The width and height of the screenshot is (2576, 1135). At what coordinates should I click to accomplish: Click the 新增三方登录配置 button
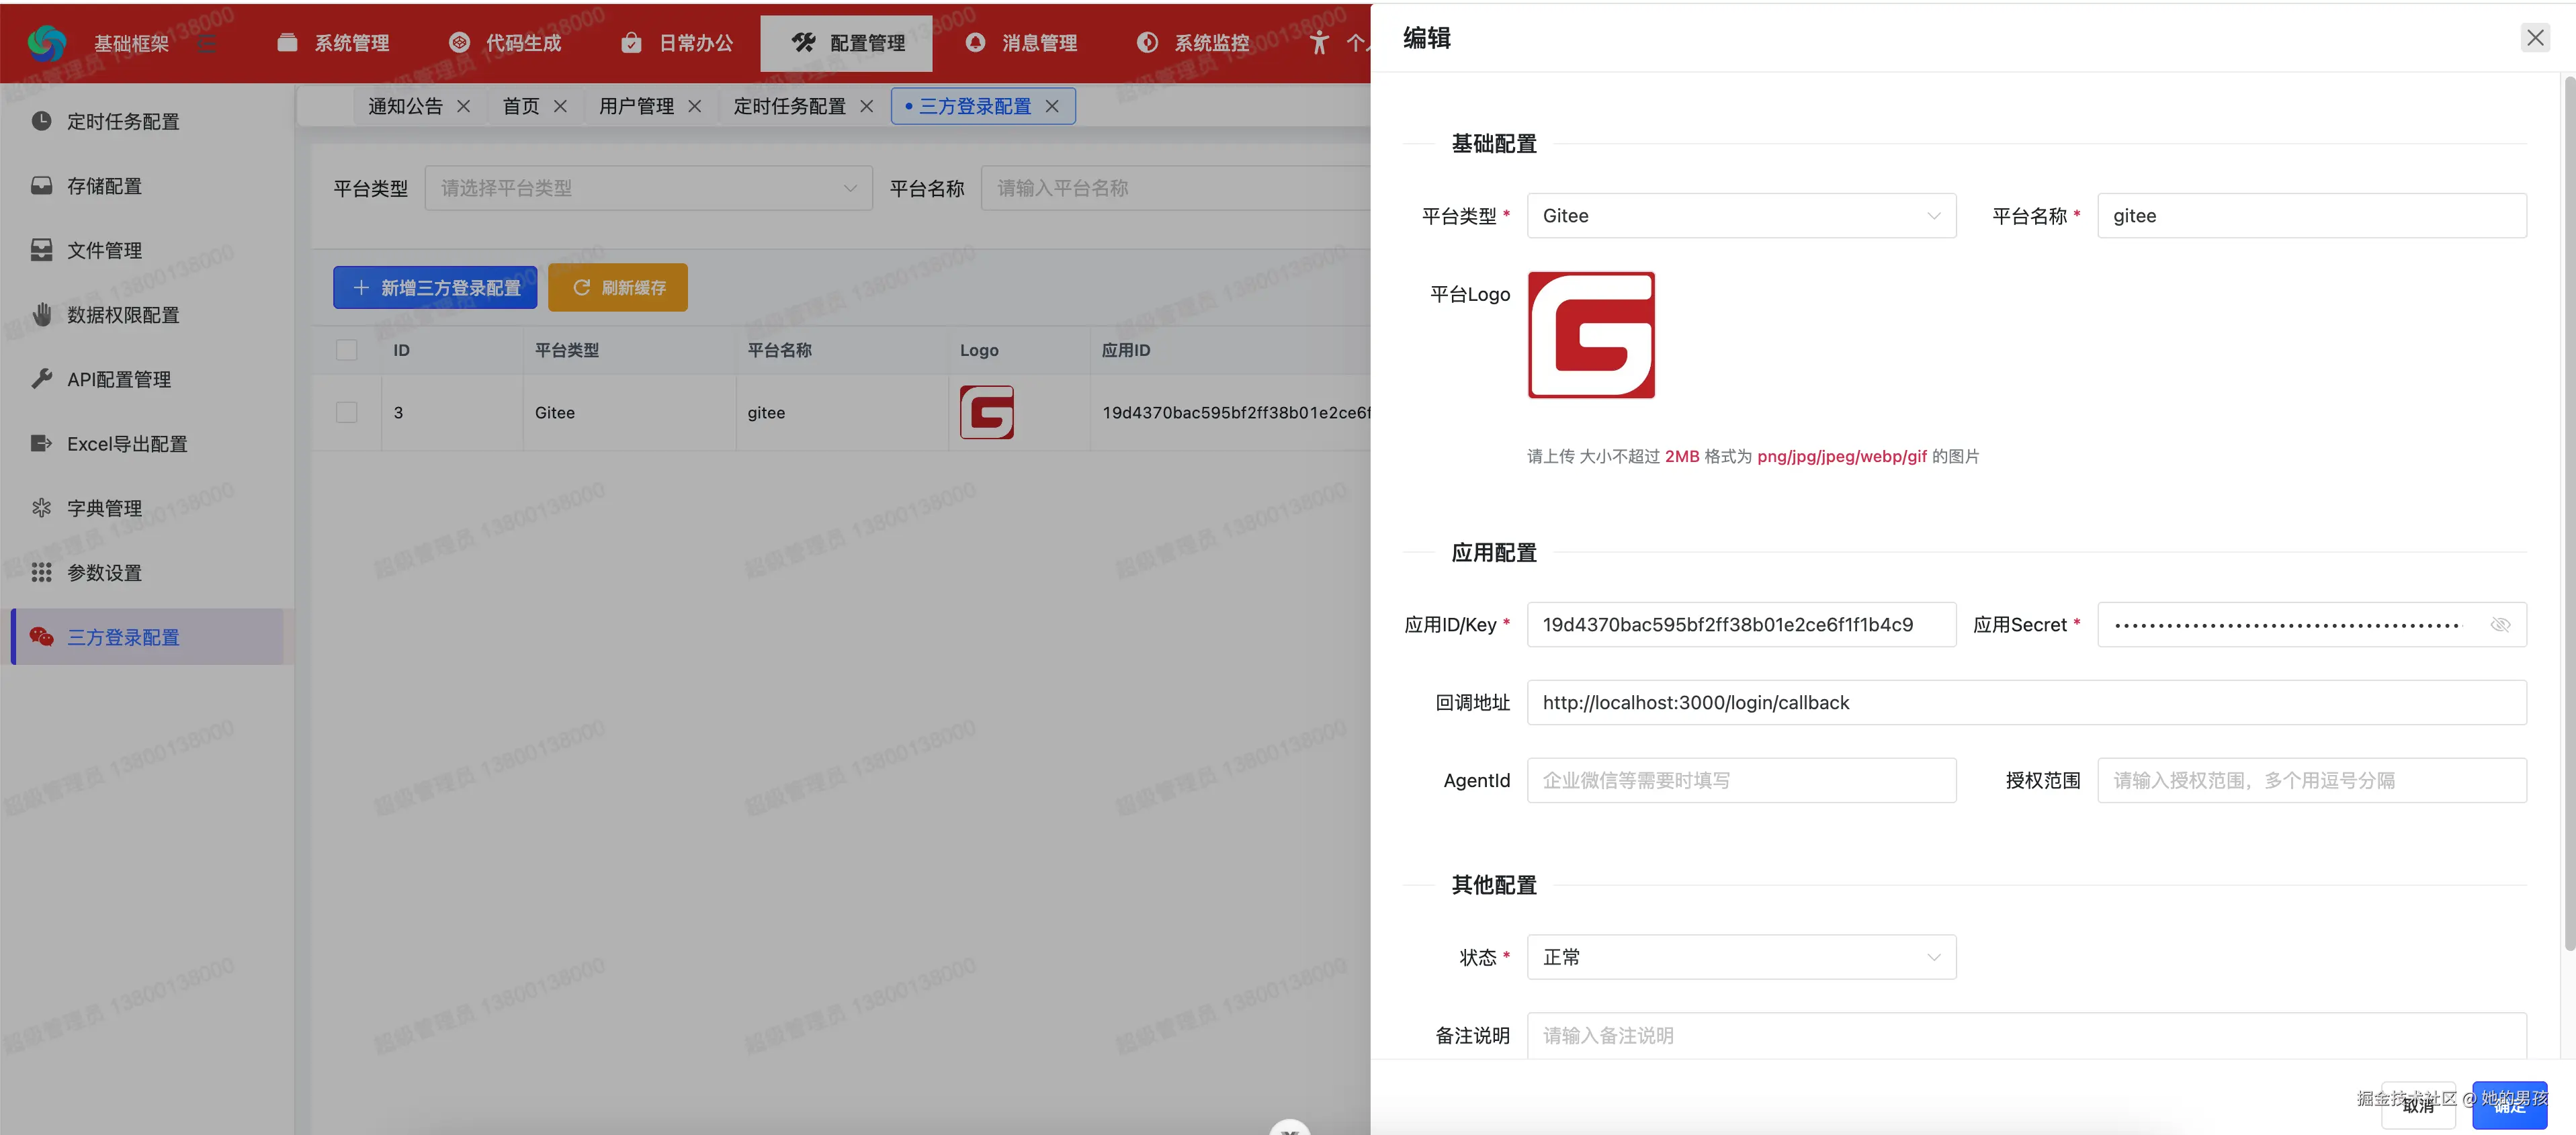[x=435, y=288]
